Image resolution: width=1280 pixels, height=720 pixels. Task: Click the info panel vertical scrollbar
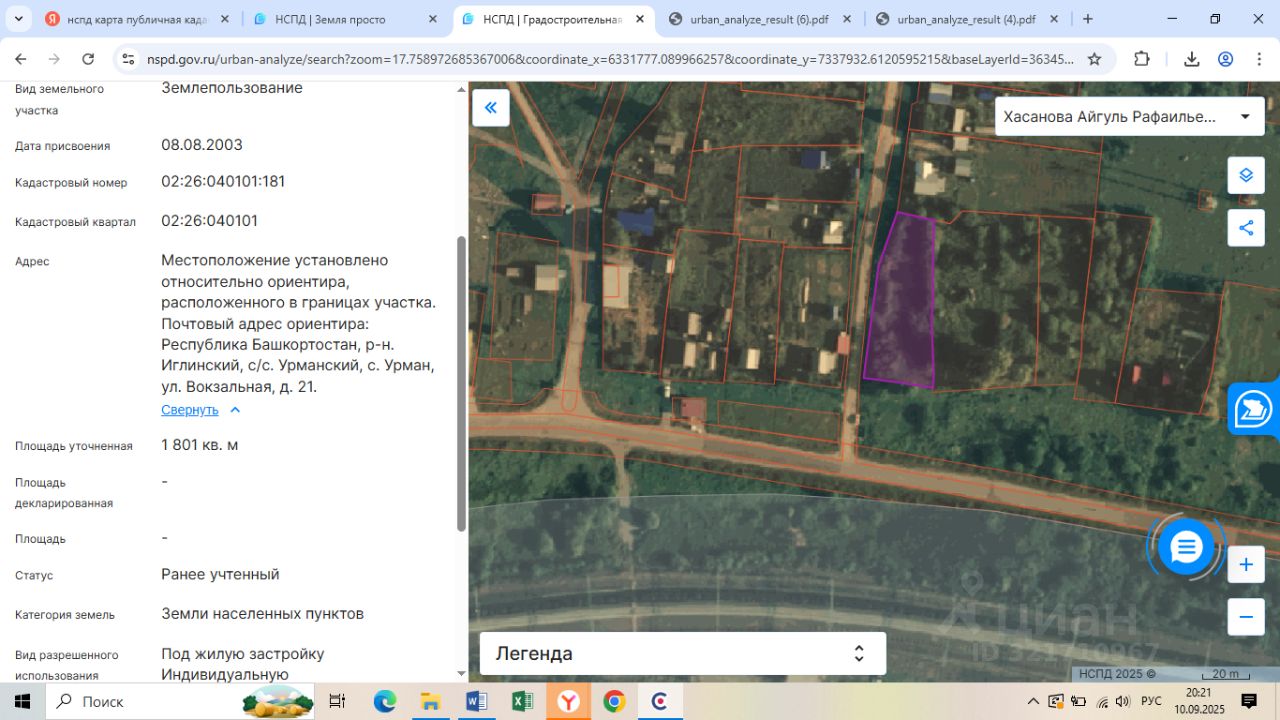click(x=461, y=383)
